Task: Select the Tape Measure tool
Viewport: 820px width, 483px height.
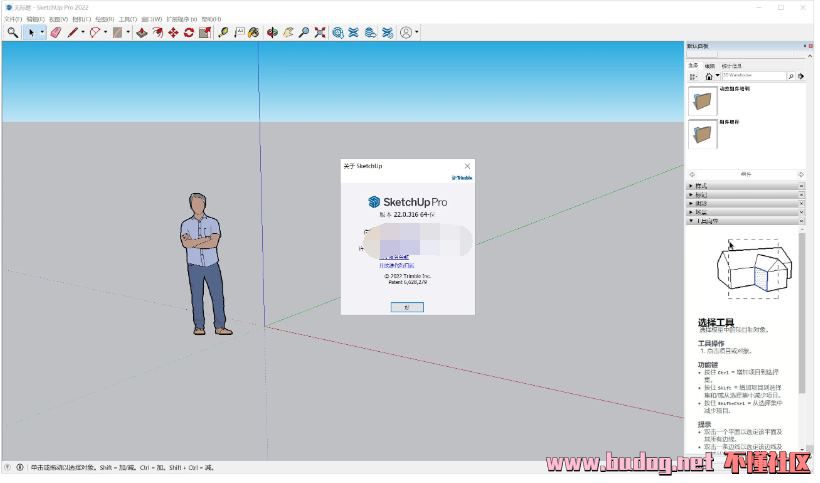Action: pyautogui.click(x=223, y=32)
